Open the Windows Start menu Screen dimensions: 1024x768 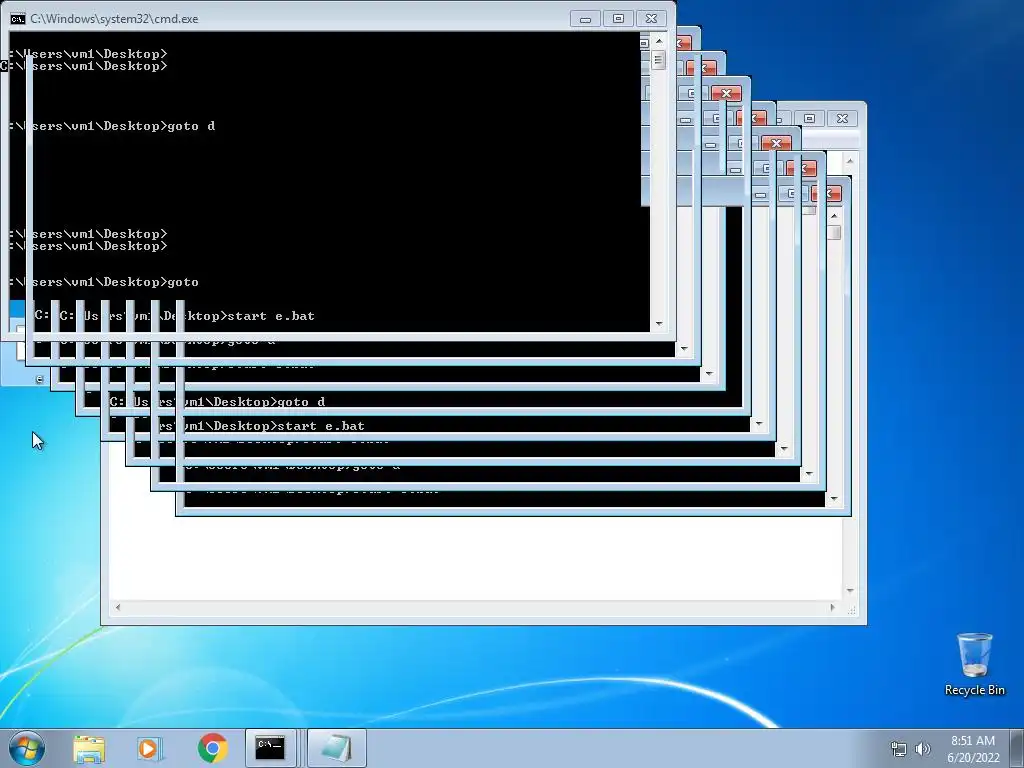pos(27,748)
